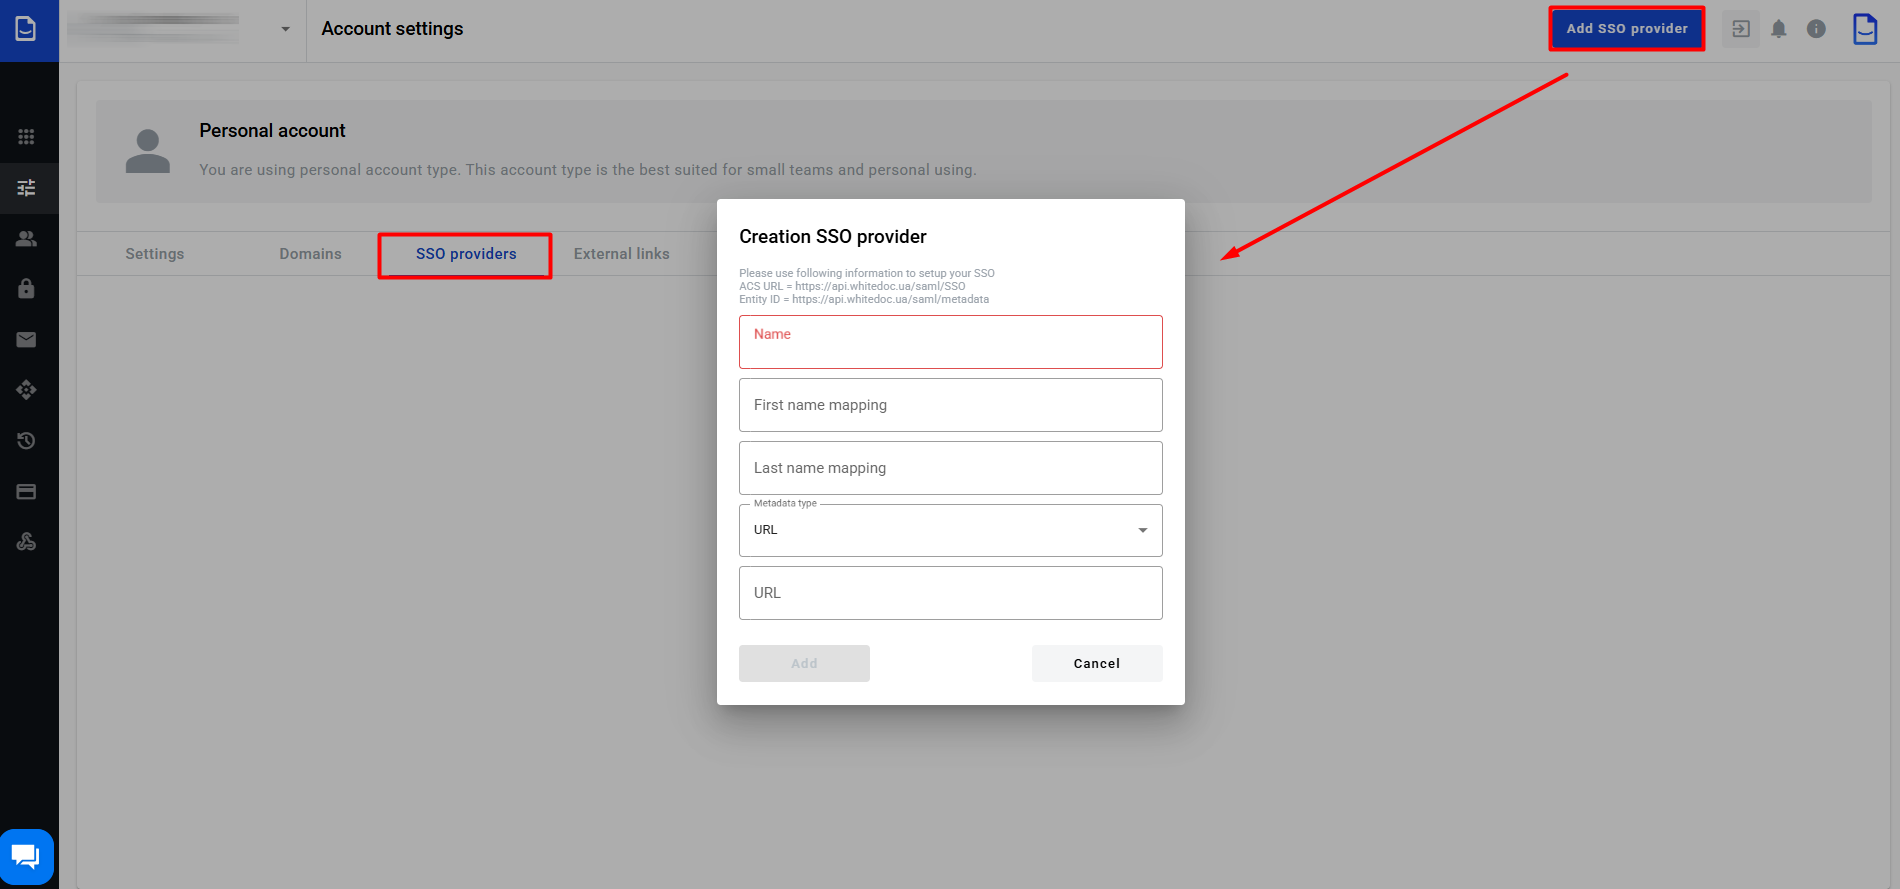This screenshot has height=889, width=1900.
Task: Open the billing card icon in sidebar
Action: click(27, 492)
